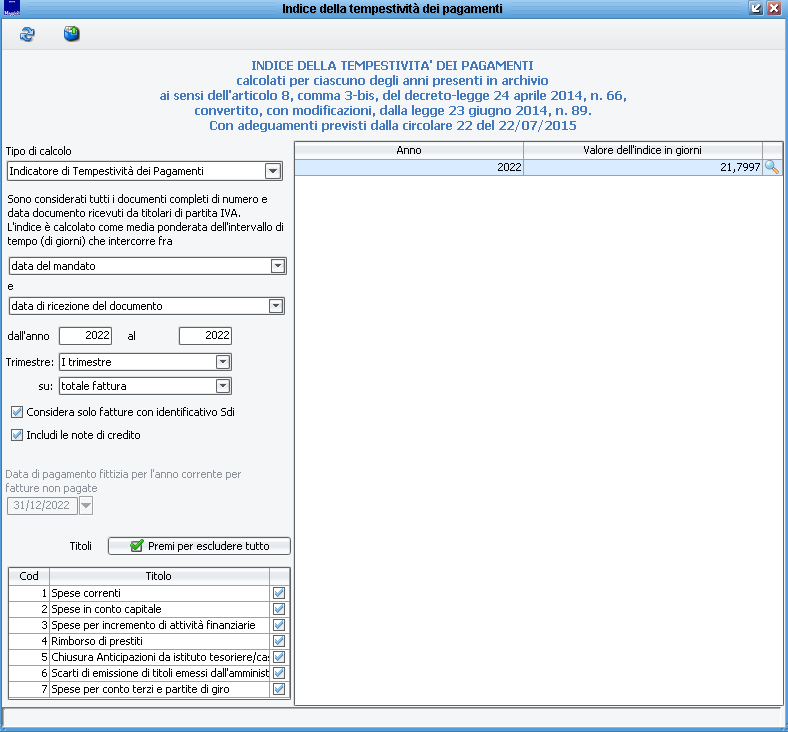
Task: Uncheck 'Includi le note di credito'
Action: 17,435
